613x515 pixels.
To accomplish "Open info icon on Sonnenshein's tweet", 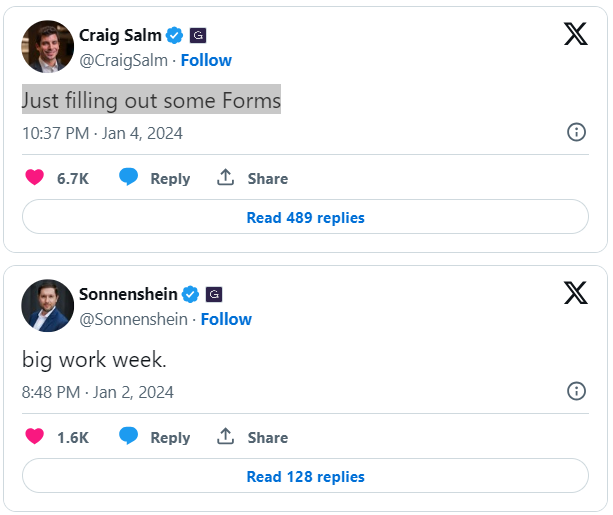I will pyautogui.click(x=576, y=391).
